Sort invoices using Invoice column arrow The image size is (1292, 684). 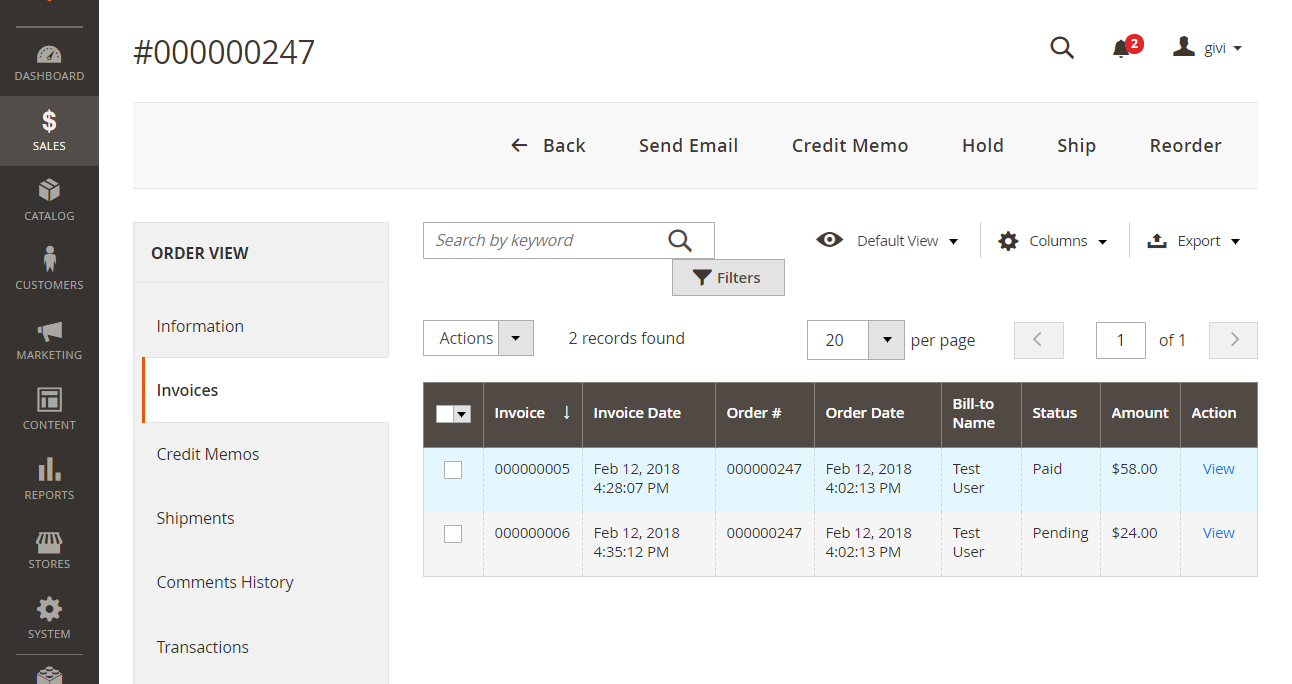566,412
